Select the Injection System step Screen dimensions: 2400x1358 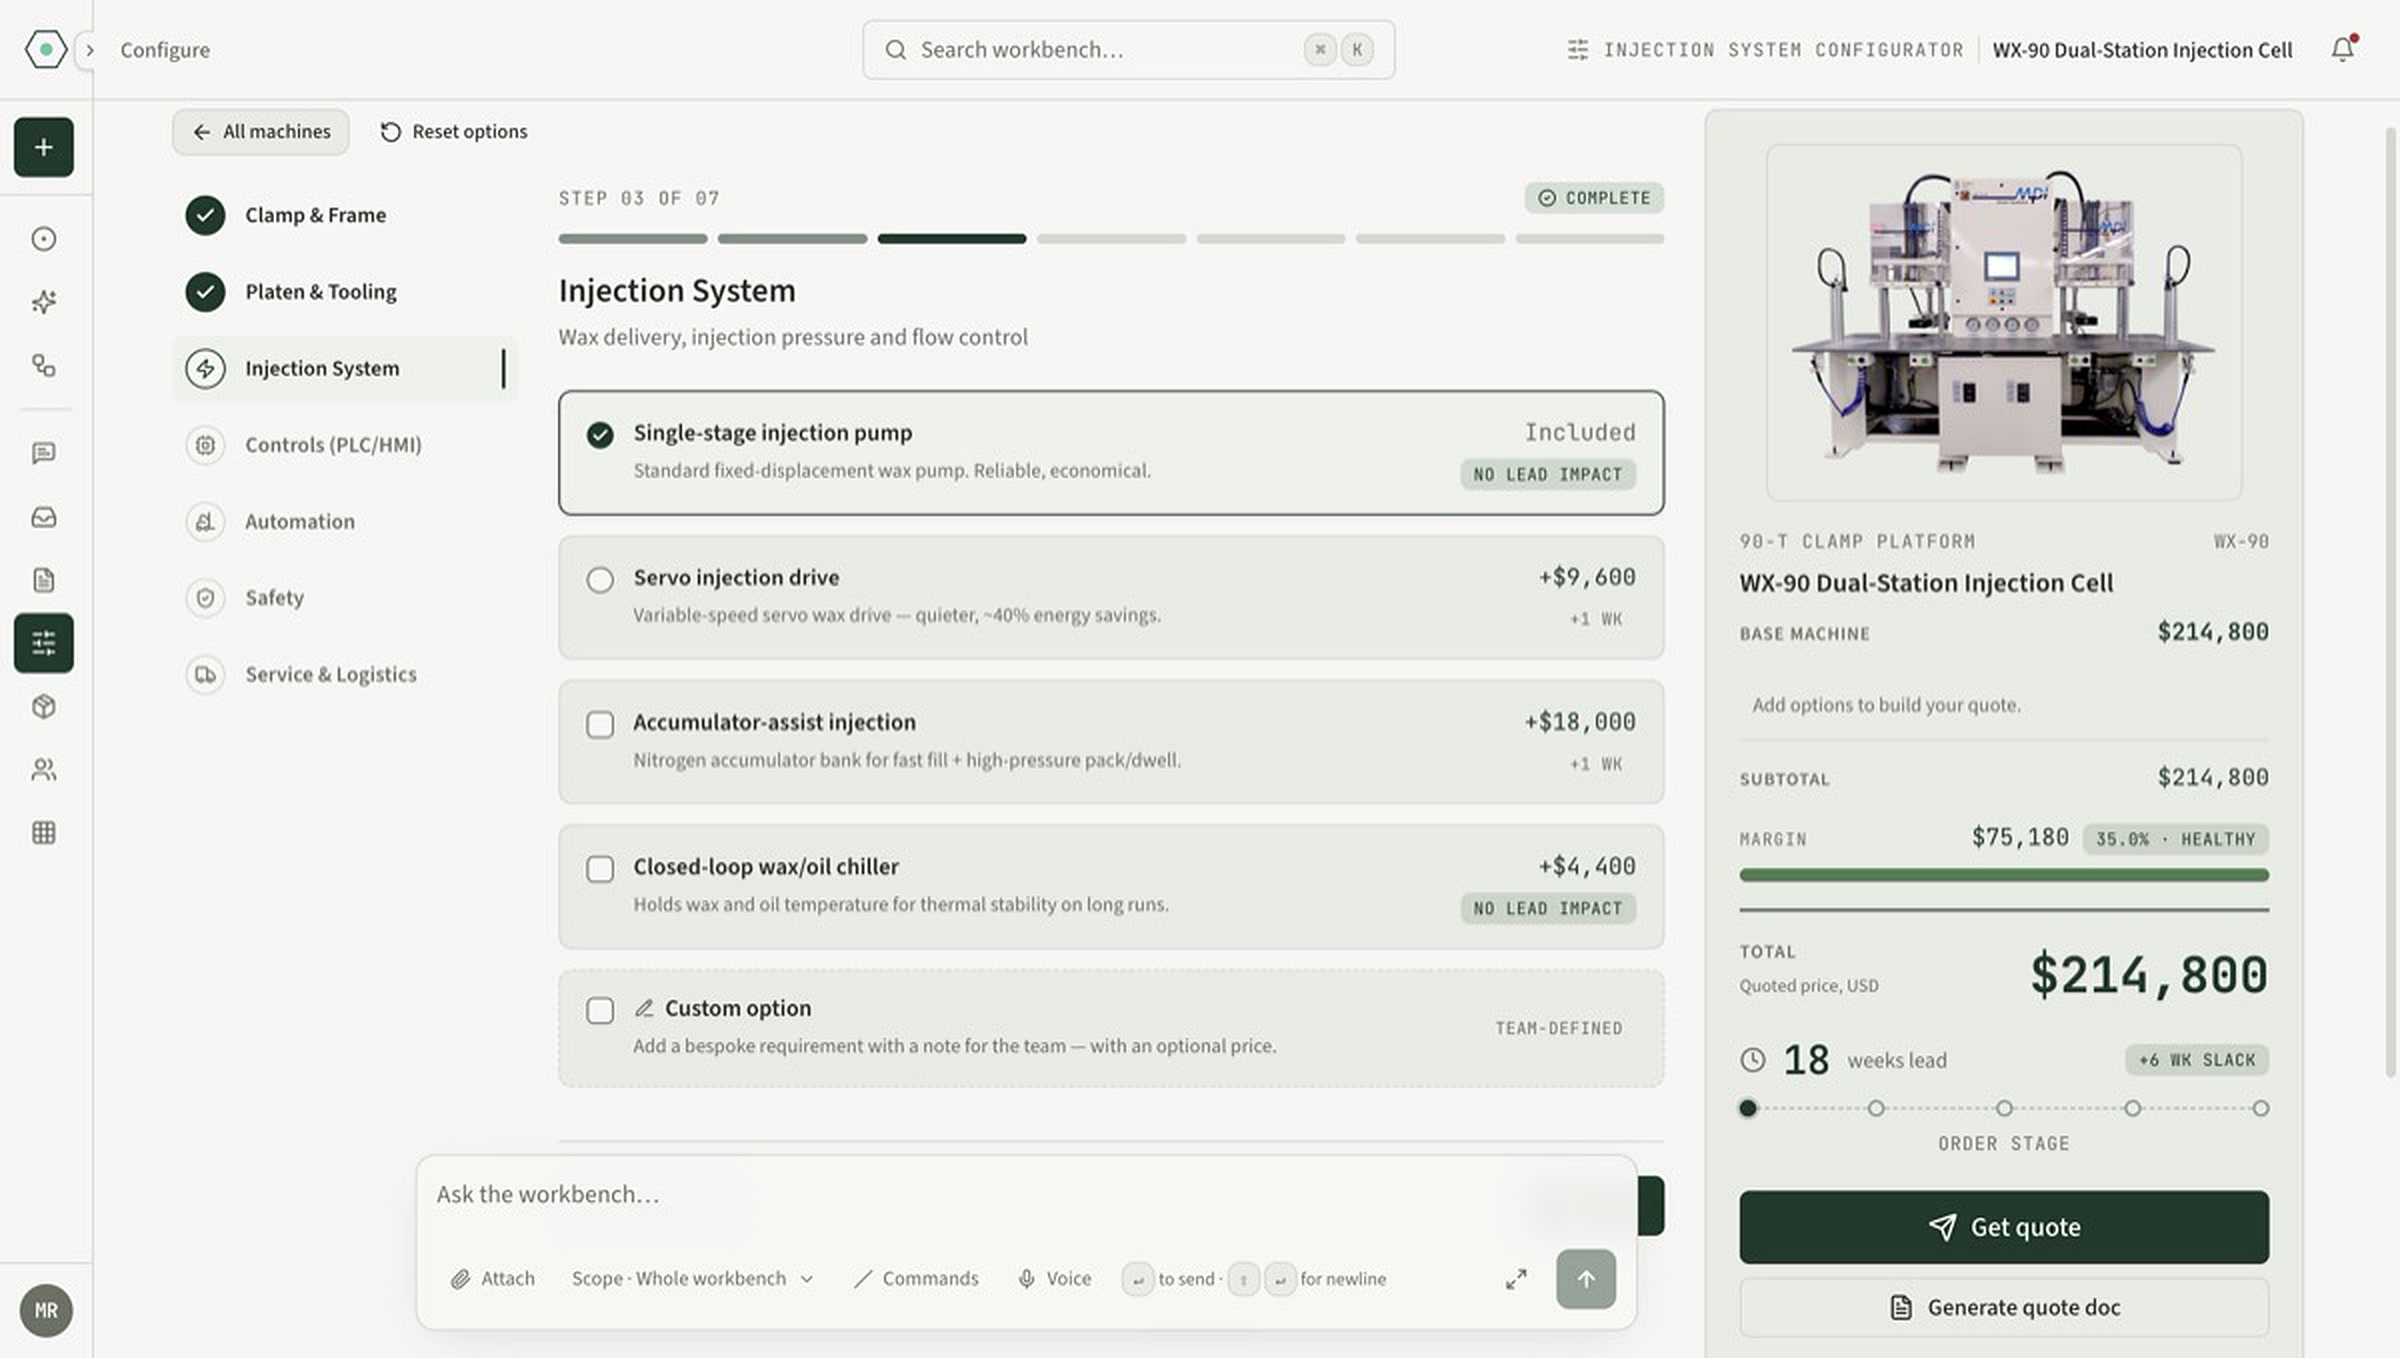(345, 368)
